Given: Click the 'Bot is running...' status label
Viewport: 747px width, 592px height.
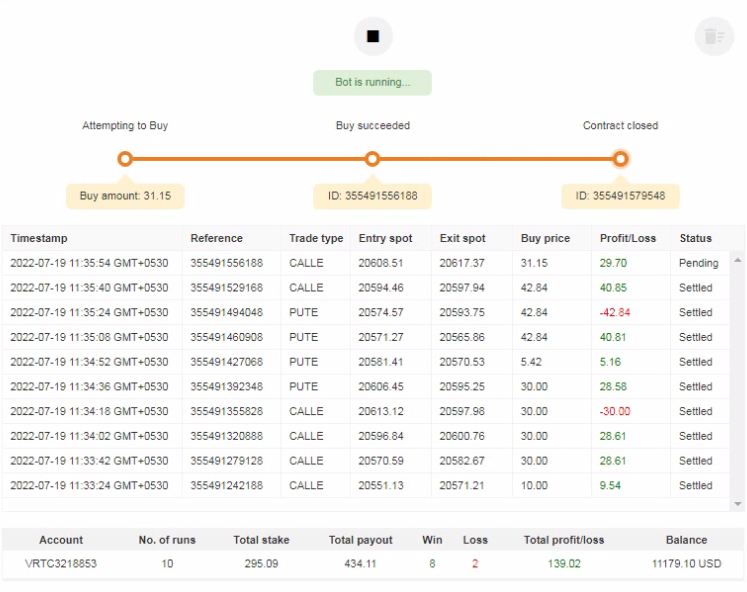Looking at the screenshot, I should tap(372, 82).
